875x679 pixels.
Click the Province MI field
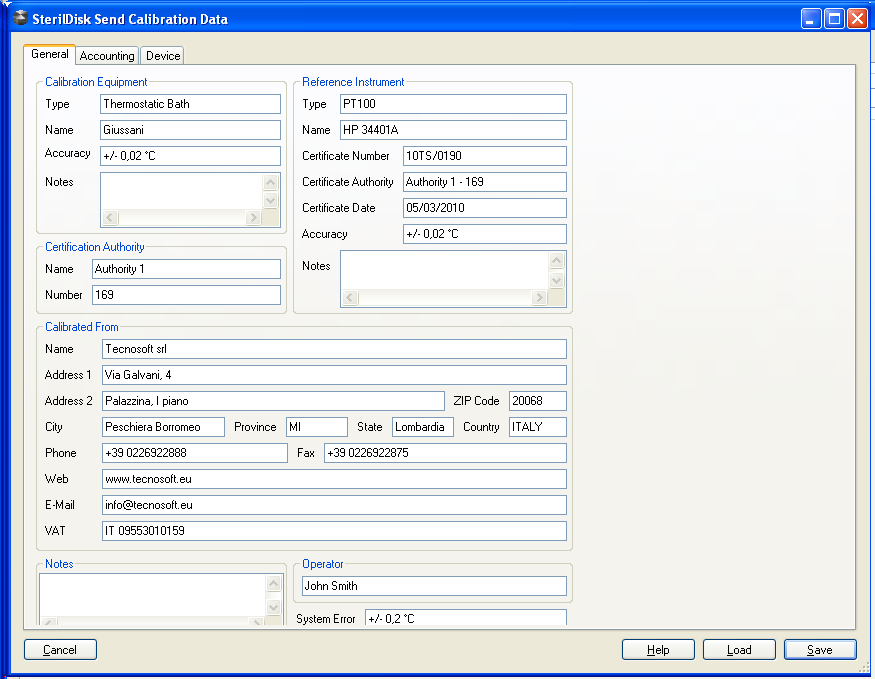317,427
